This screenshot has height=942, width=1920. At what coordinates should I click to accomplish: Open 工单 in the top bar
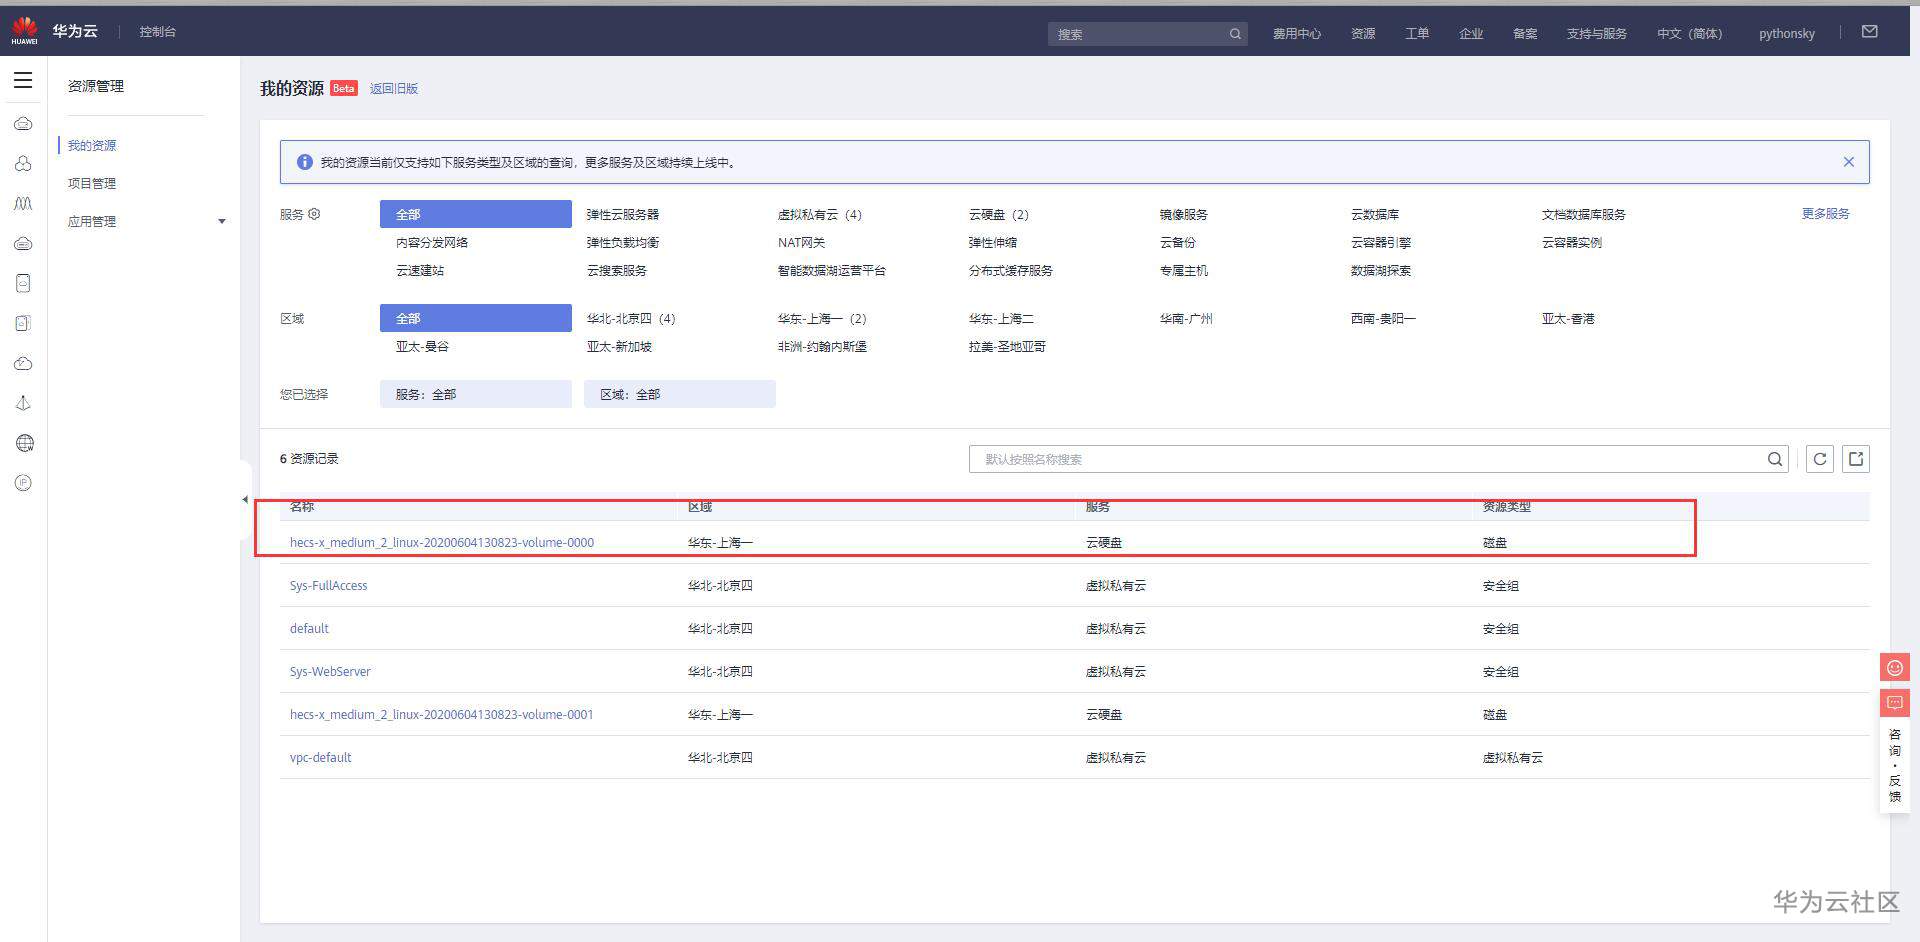(1417, 34)
